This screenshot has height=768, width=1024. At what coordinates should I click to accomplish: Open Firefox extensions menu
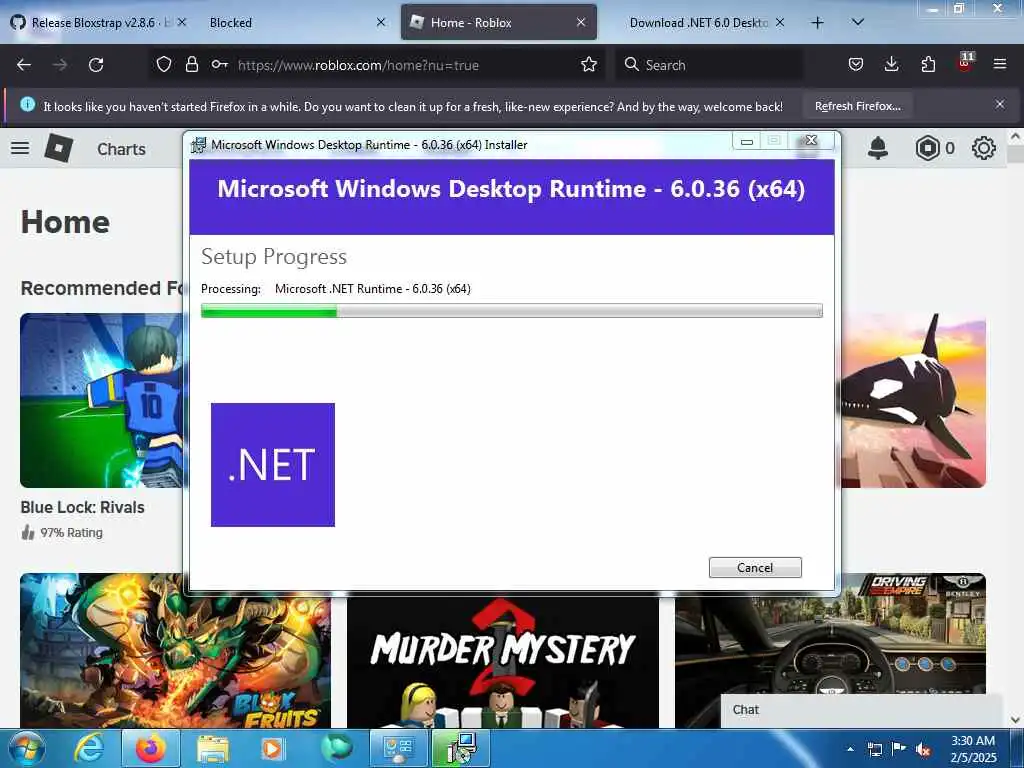pos(928,65)
